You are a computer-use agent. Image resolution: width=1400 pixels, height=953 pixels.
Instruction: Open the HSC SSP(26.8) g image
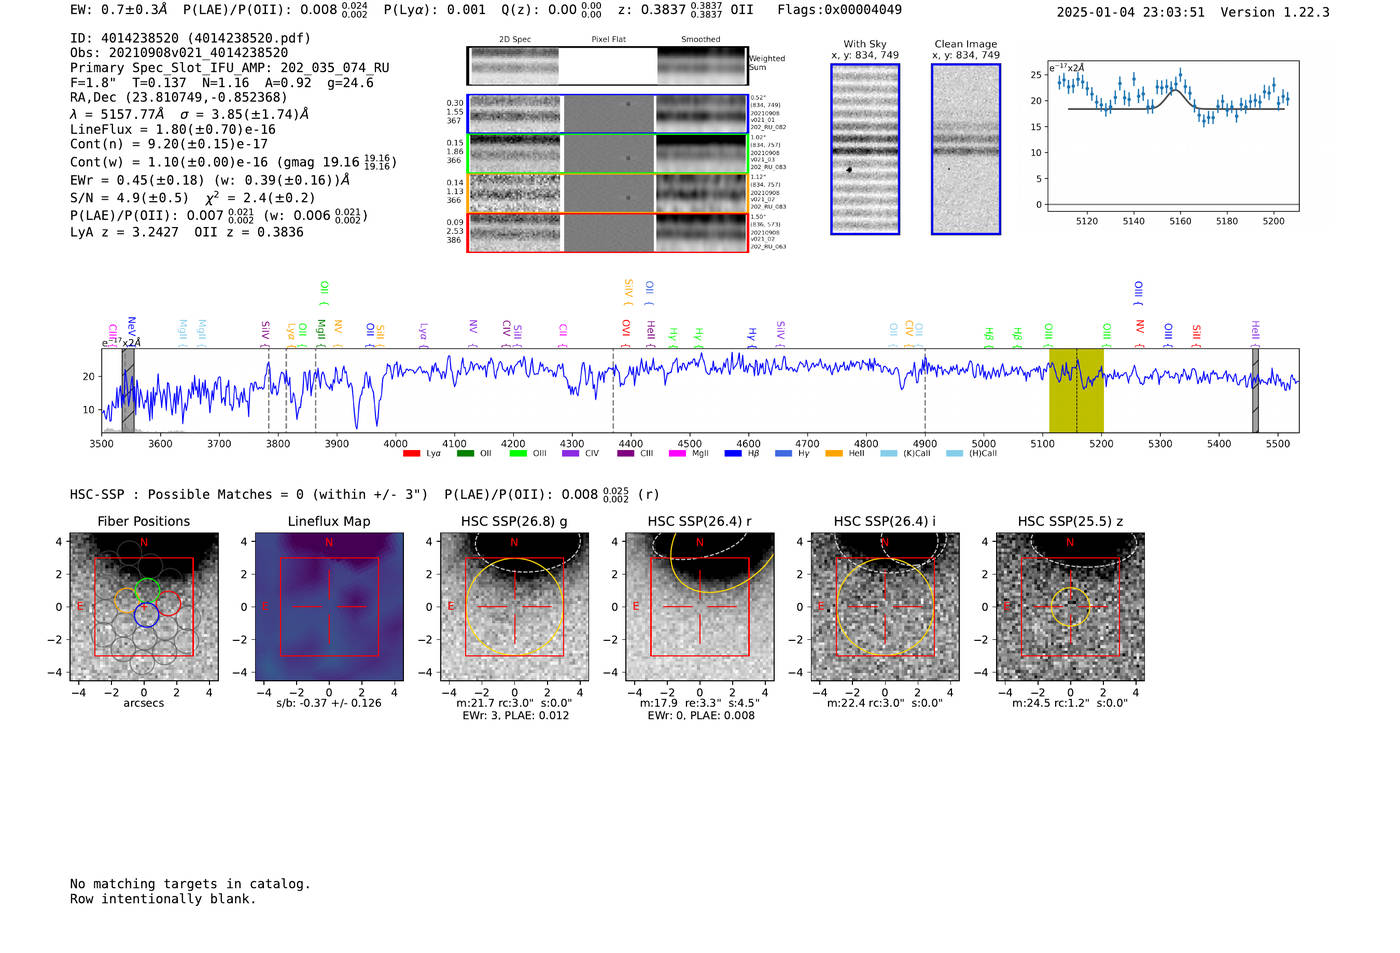[x=514, y=607]
